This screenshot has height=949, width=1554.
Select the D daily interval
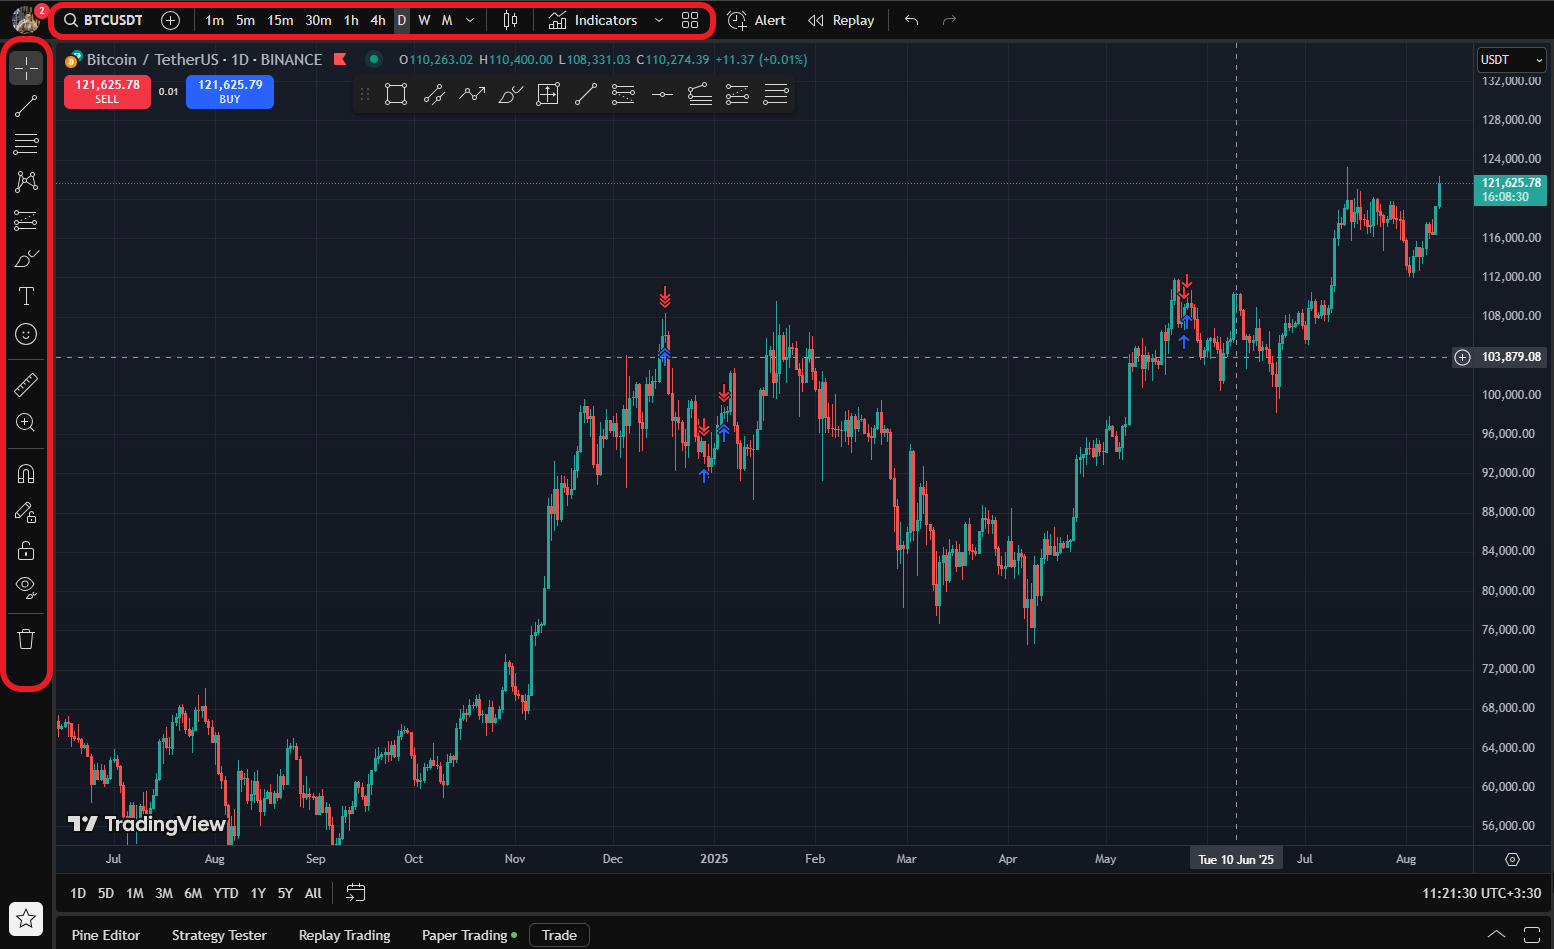click(x=401, y=20)
